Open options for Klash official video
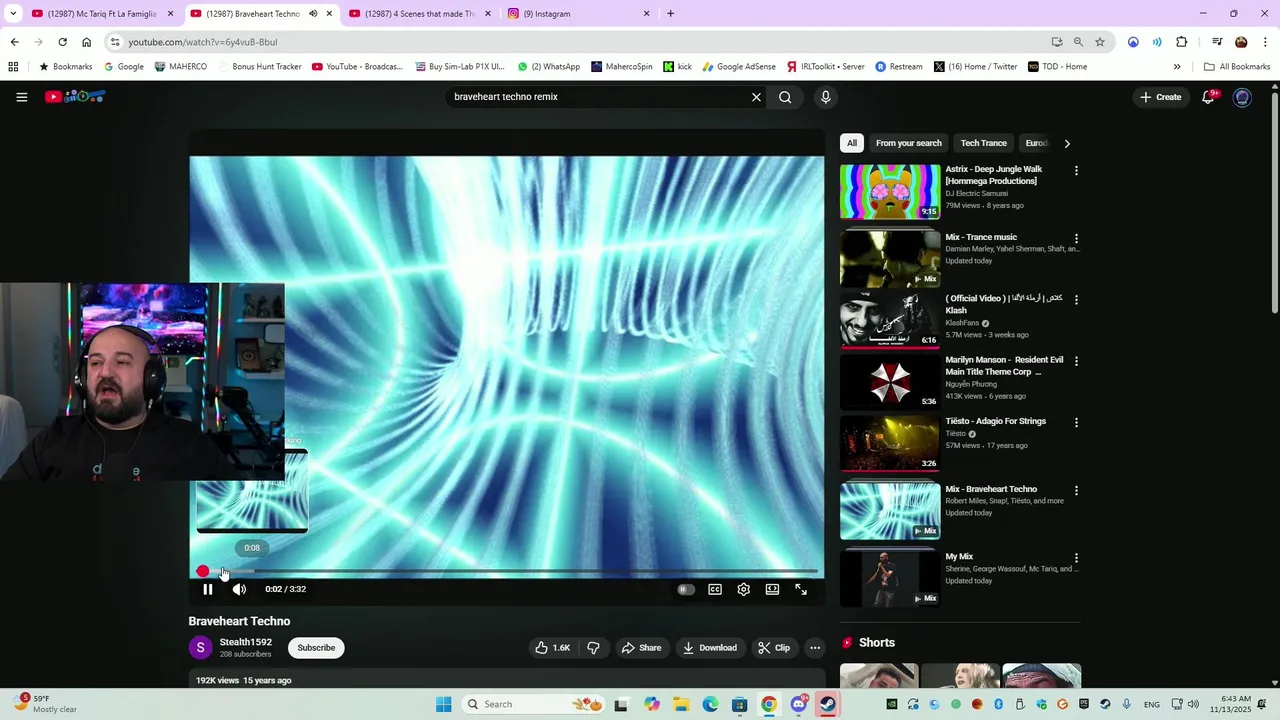 click(1076, 300)
